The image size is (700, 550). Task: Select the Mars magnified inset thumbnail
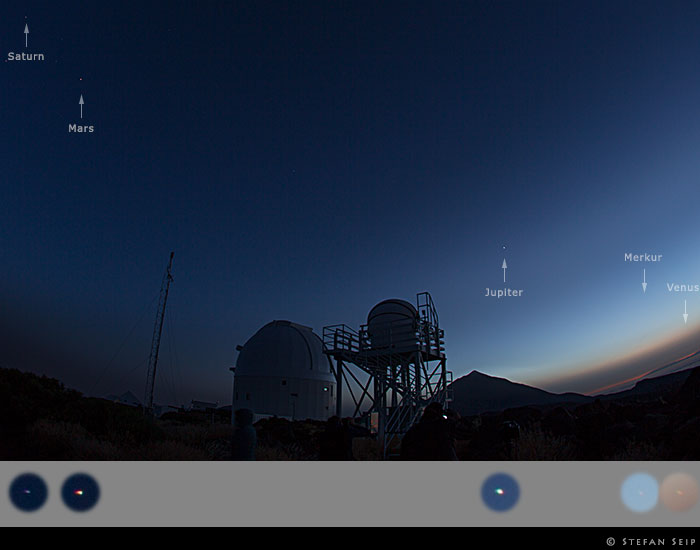(80, 492)
